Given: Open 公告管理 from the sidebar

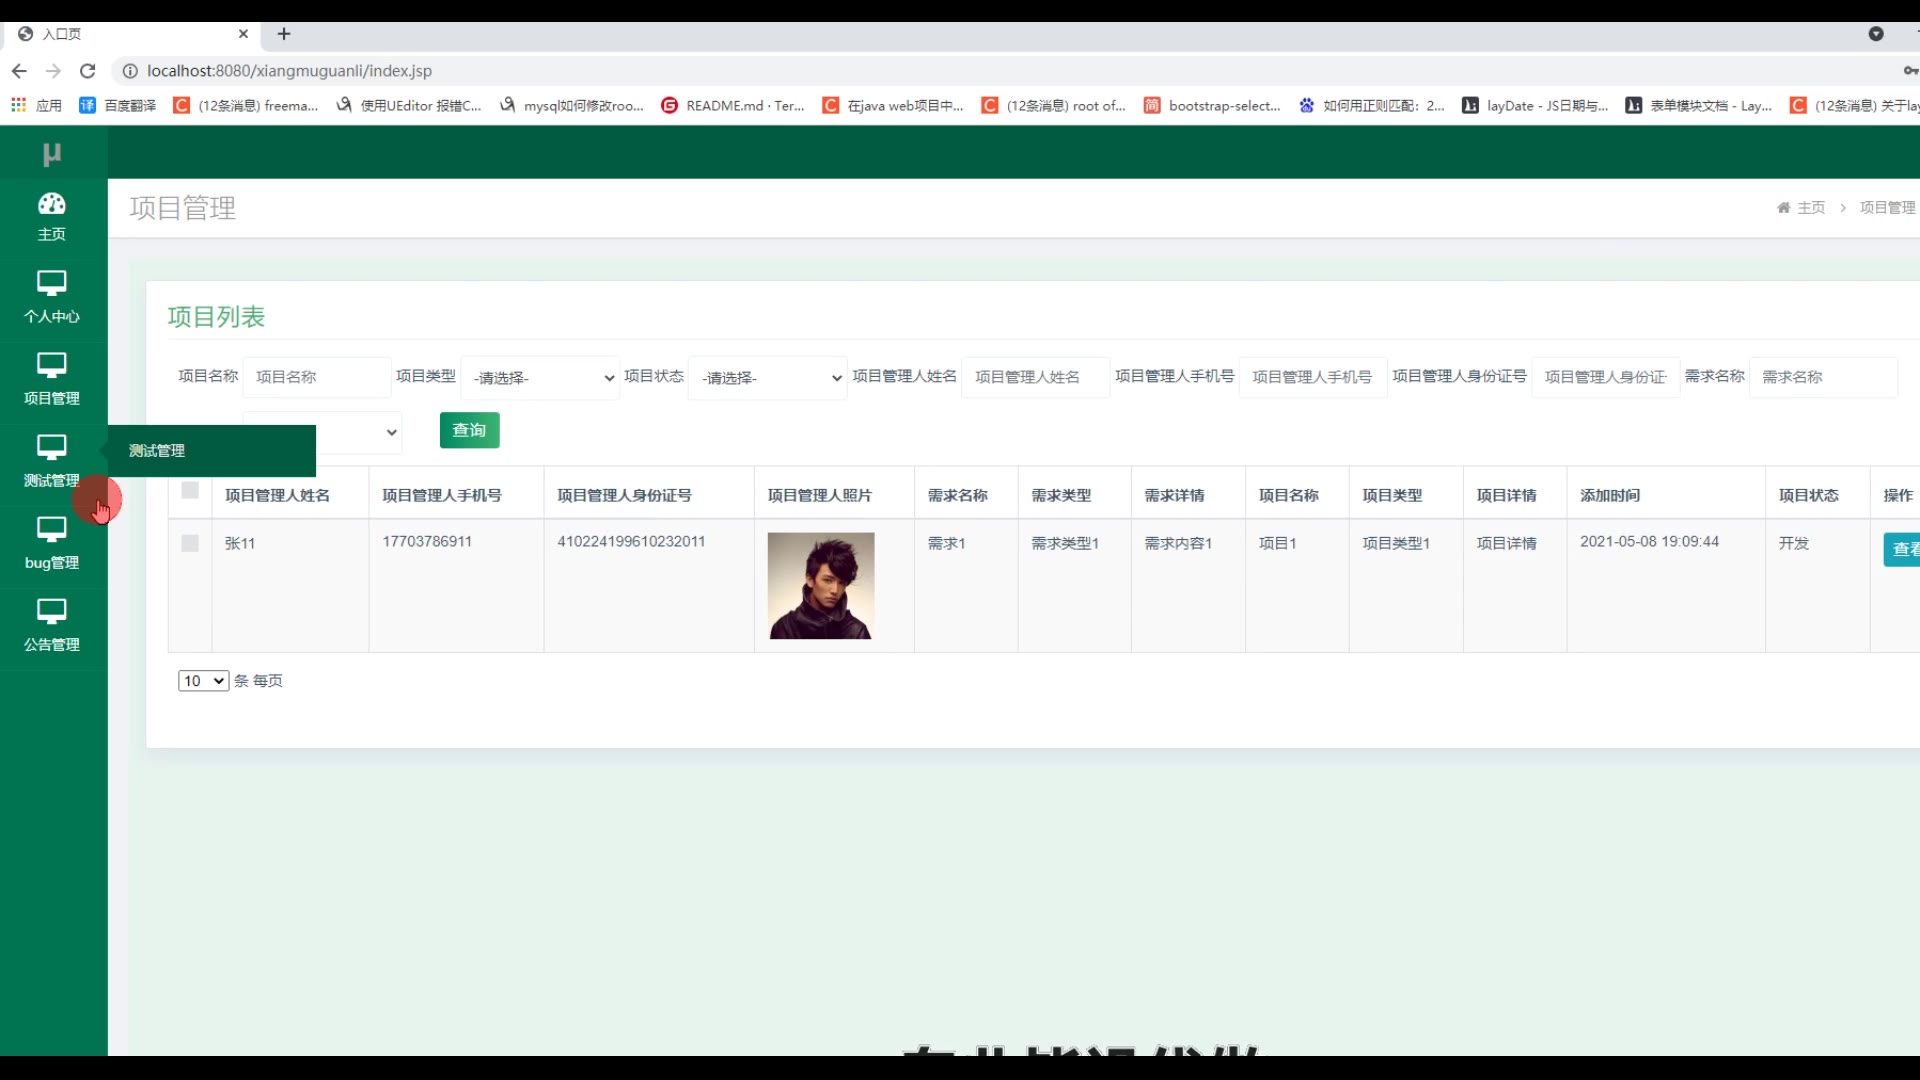Looking at the screenshot, I should point(52,625).
